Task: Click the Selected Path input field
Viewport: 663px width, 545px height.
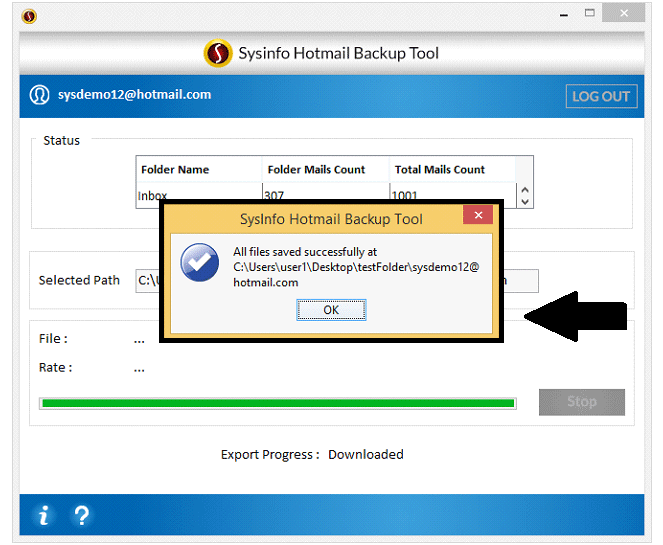Action: pyautogui.click(x=337, y=281)
